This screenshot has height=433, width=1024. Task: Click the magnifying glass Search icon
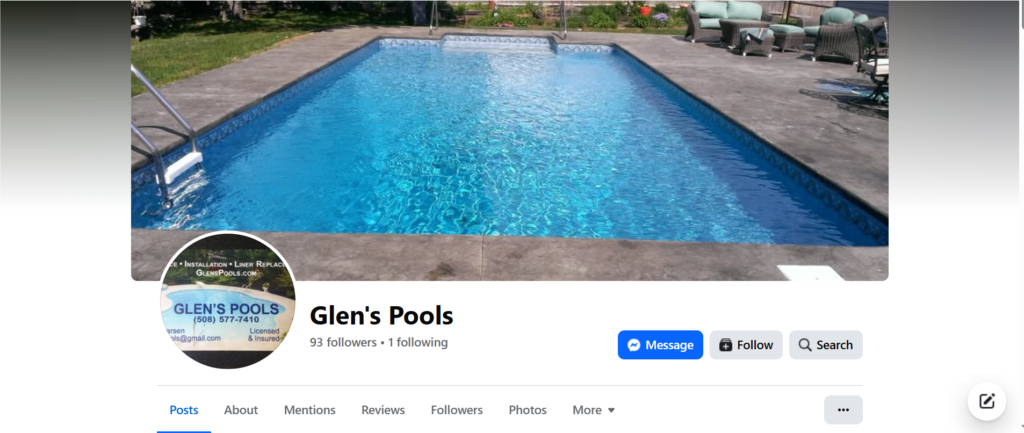805,345
